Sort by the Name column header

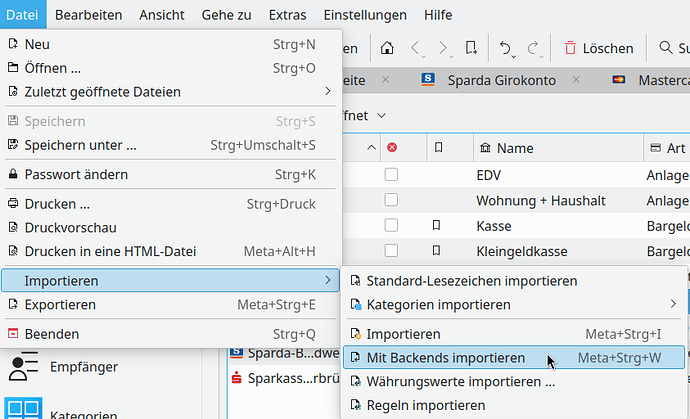pos(515,148)
